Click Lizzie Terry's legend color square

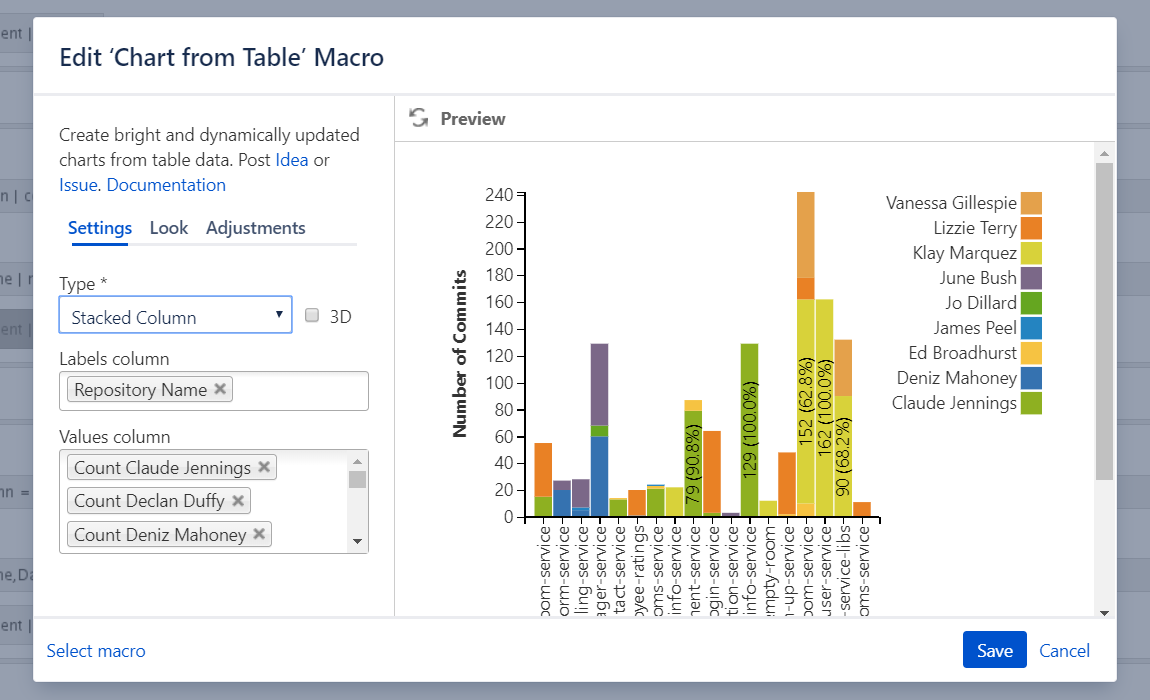(1033, 227)
